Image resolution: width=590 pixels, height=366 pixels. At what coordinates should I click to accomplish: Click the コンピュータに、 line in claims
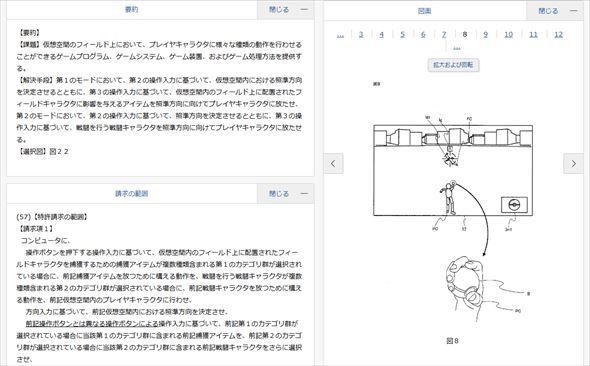click(46, 240)
